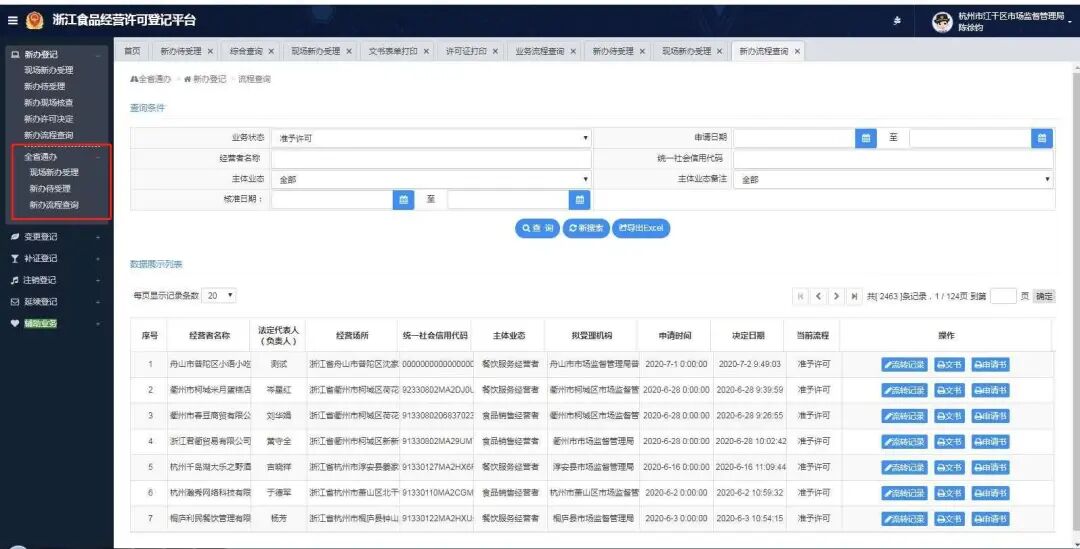The width and height of the screenshot is (1080, 549).
Task: Switch to the 综合查询 tab
Action: [246, 52]
